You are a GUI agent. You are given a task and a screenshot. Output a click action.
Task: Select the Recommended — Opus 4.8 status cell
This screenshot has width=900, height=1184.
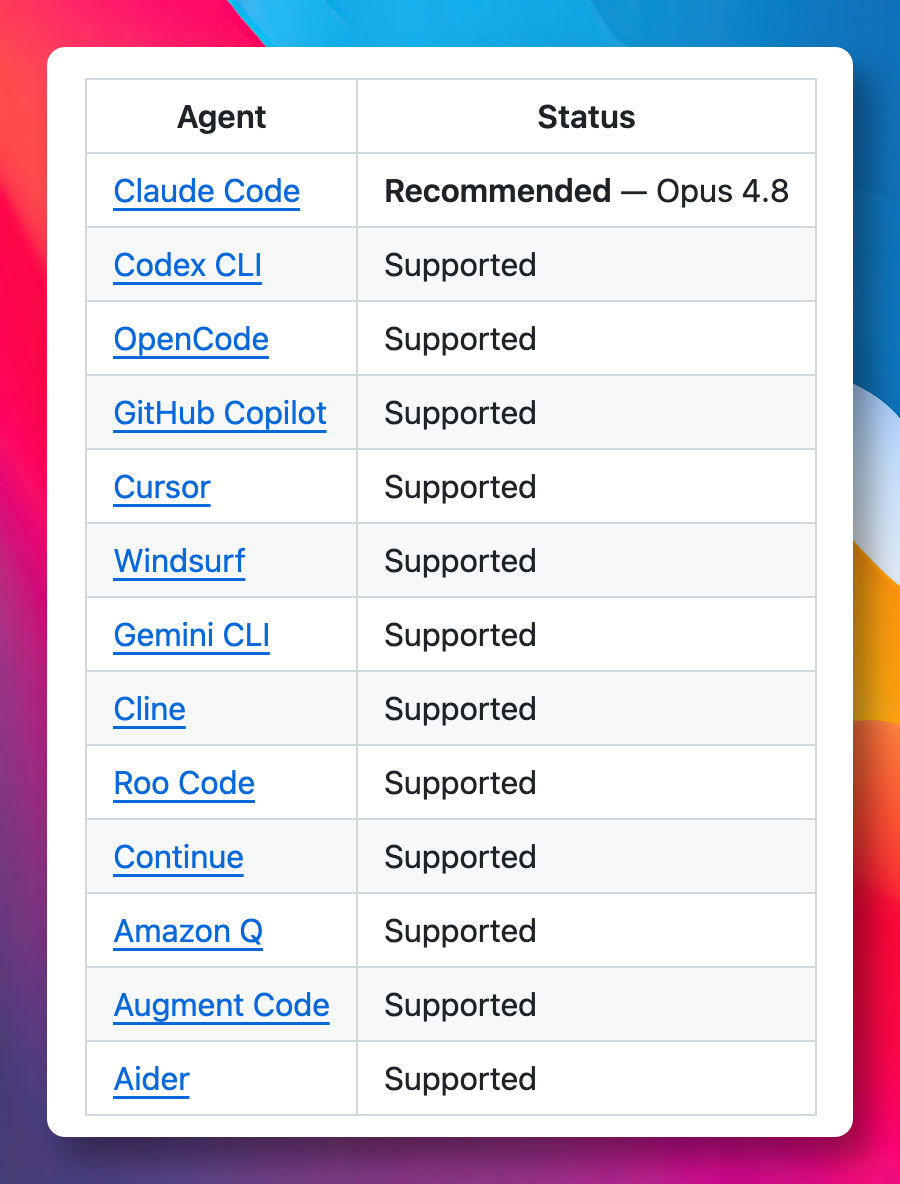tap(587, 191)
